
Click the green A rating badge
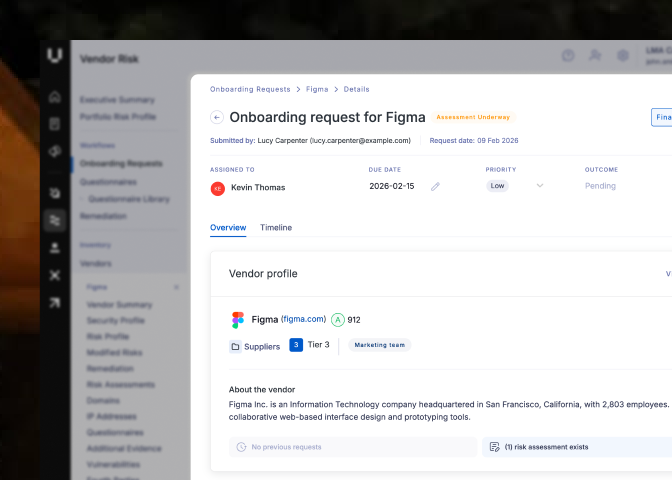(x=338, y=320)
